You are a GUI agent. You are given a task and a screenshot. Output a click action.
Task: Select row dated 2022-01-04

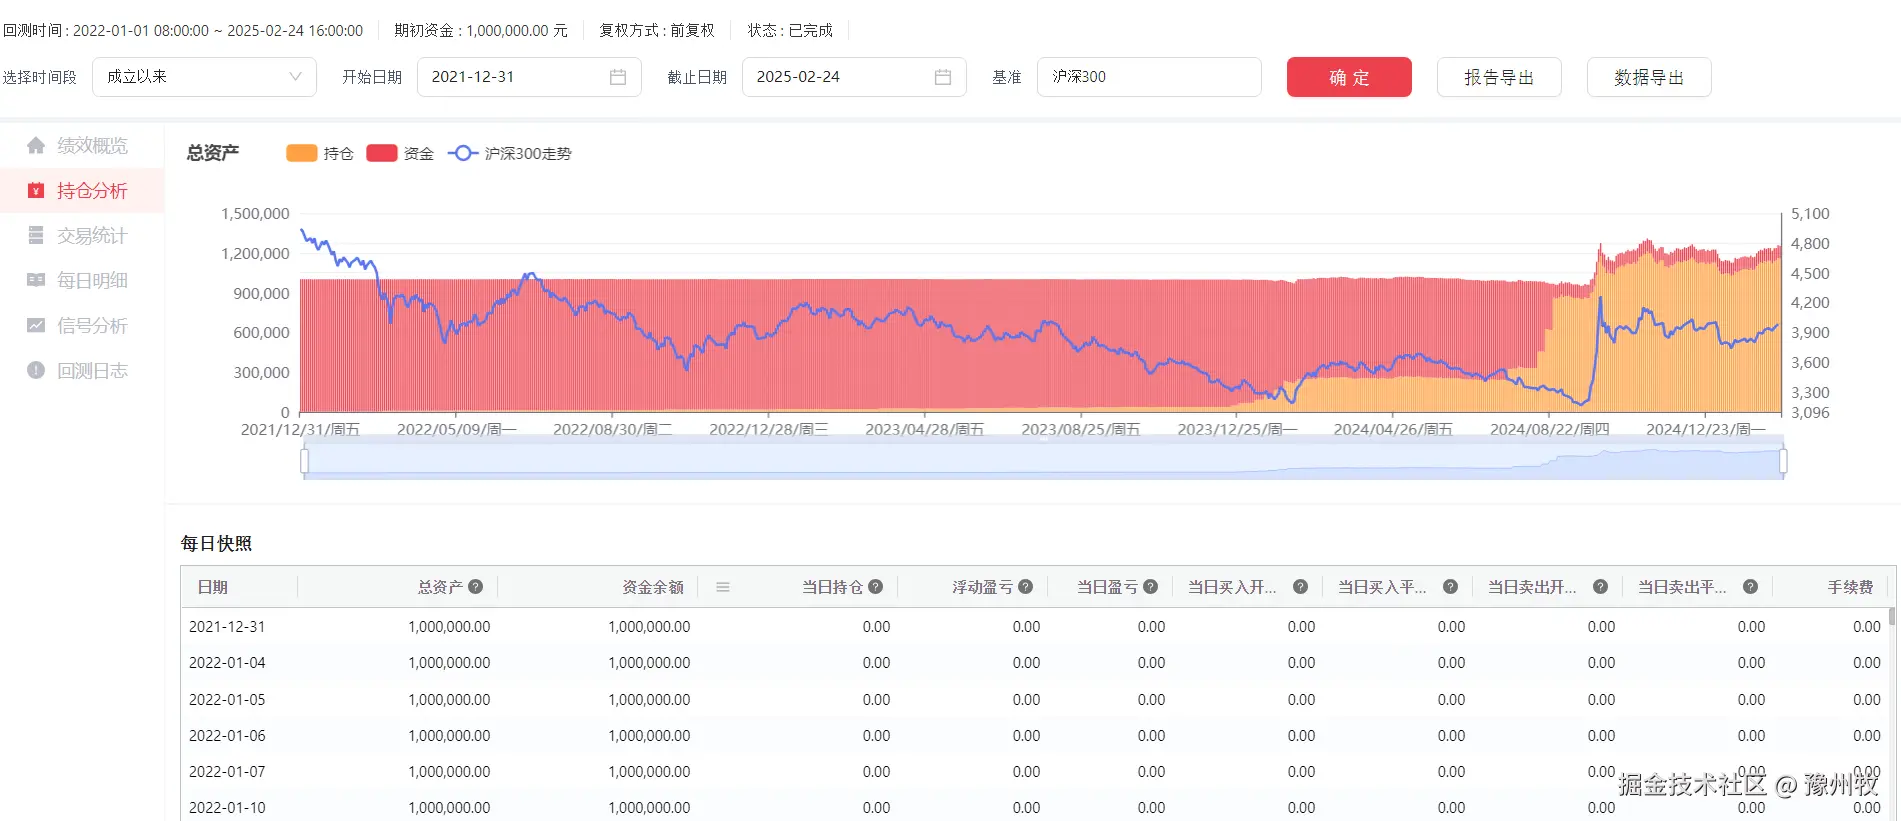click(x=1034, y=663)
